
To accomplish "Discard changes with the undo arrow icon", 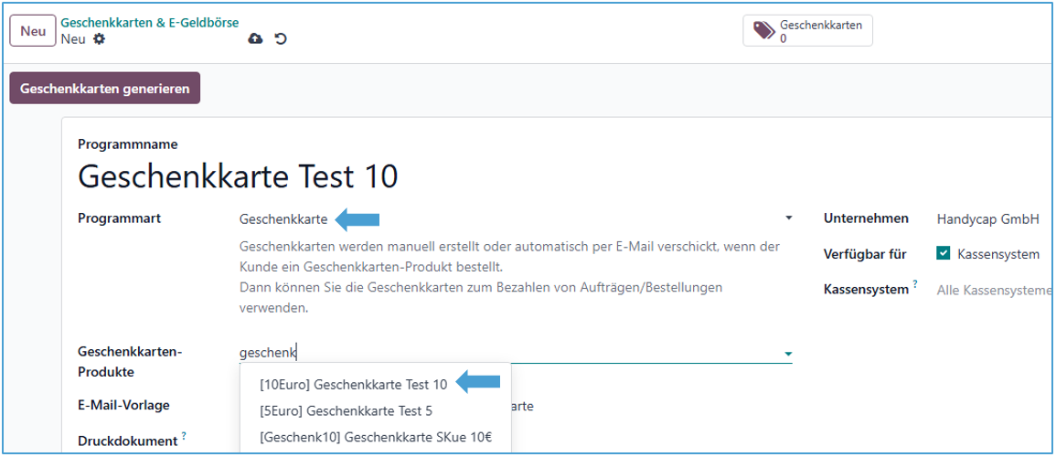I will (281, 39).
